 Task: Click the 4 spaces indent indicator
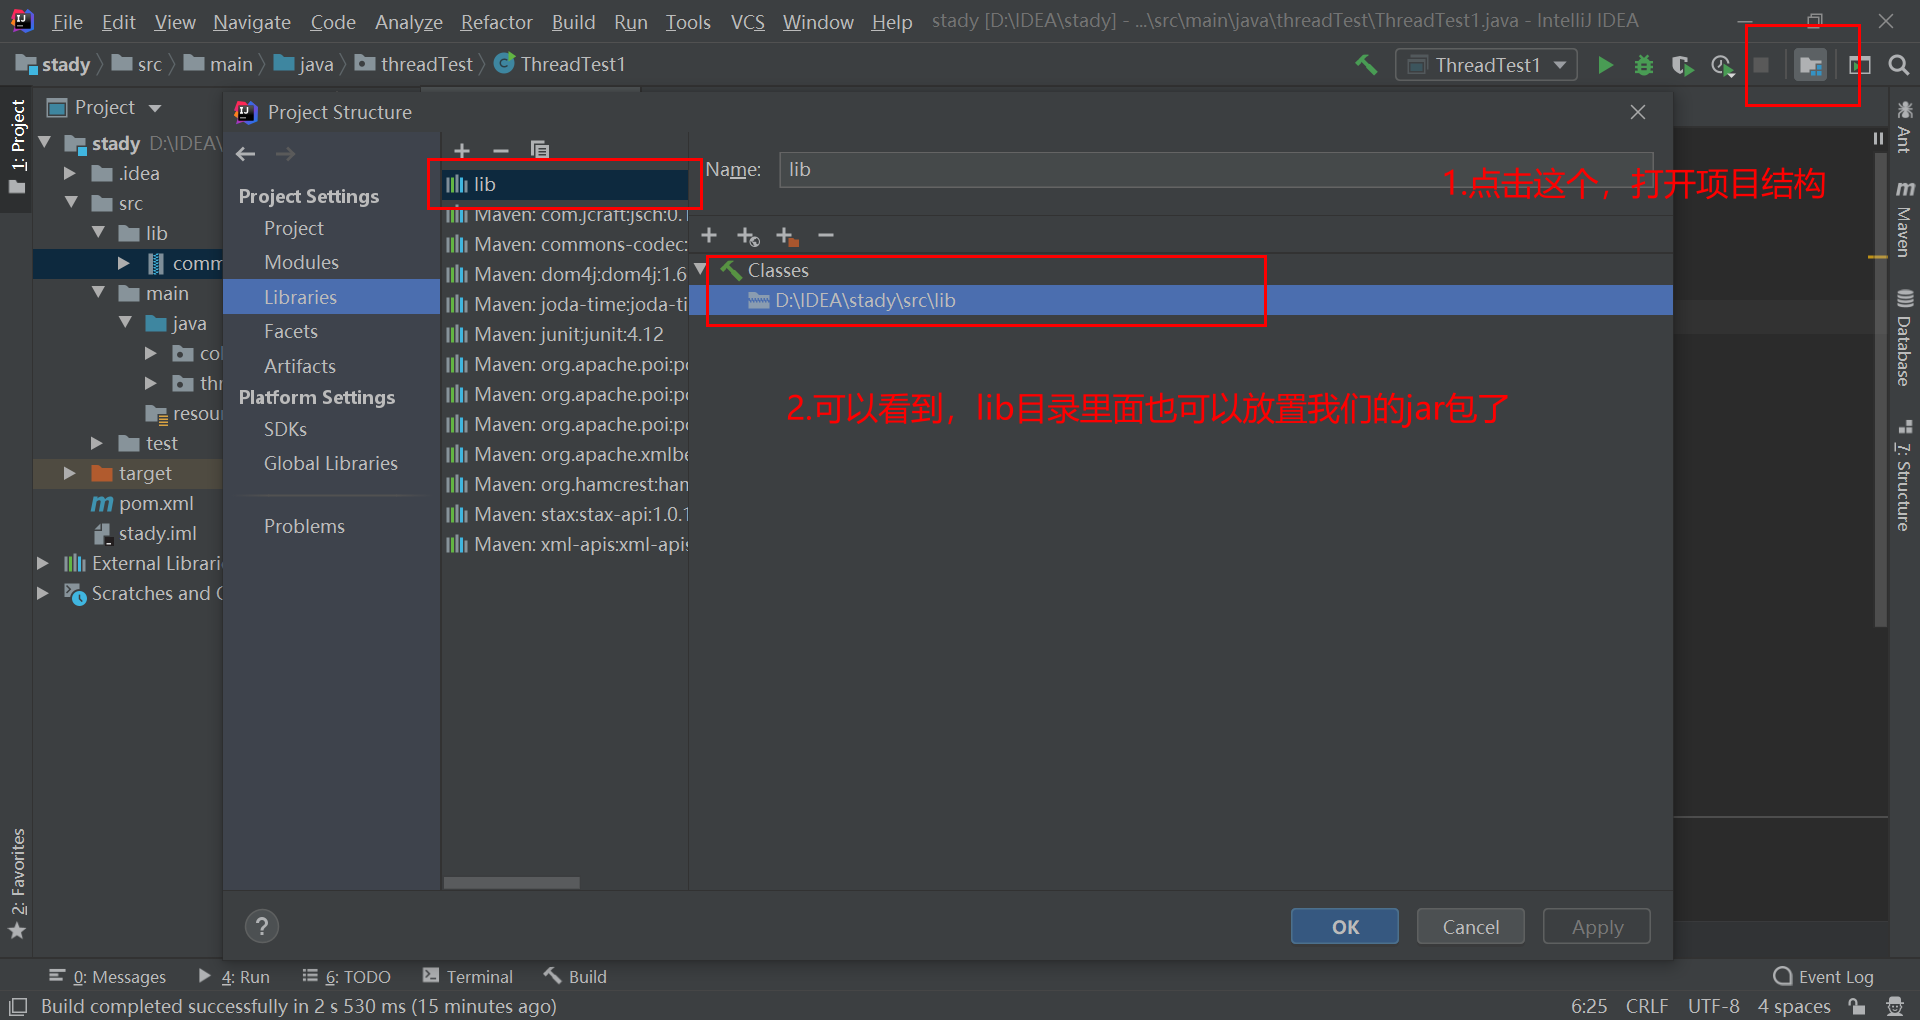tap(1794, 1006)
